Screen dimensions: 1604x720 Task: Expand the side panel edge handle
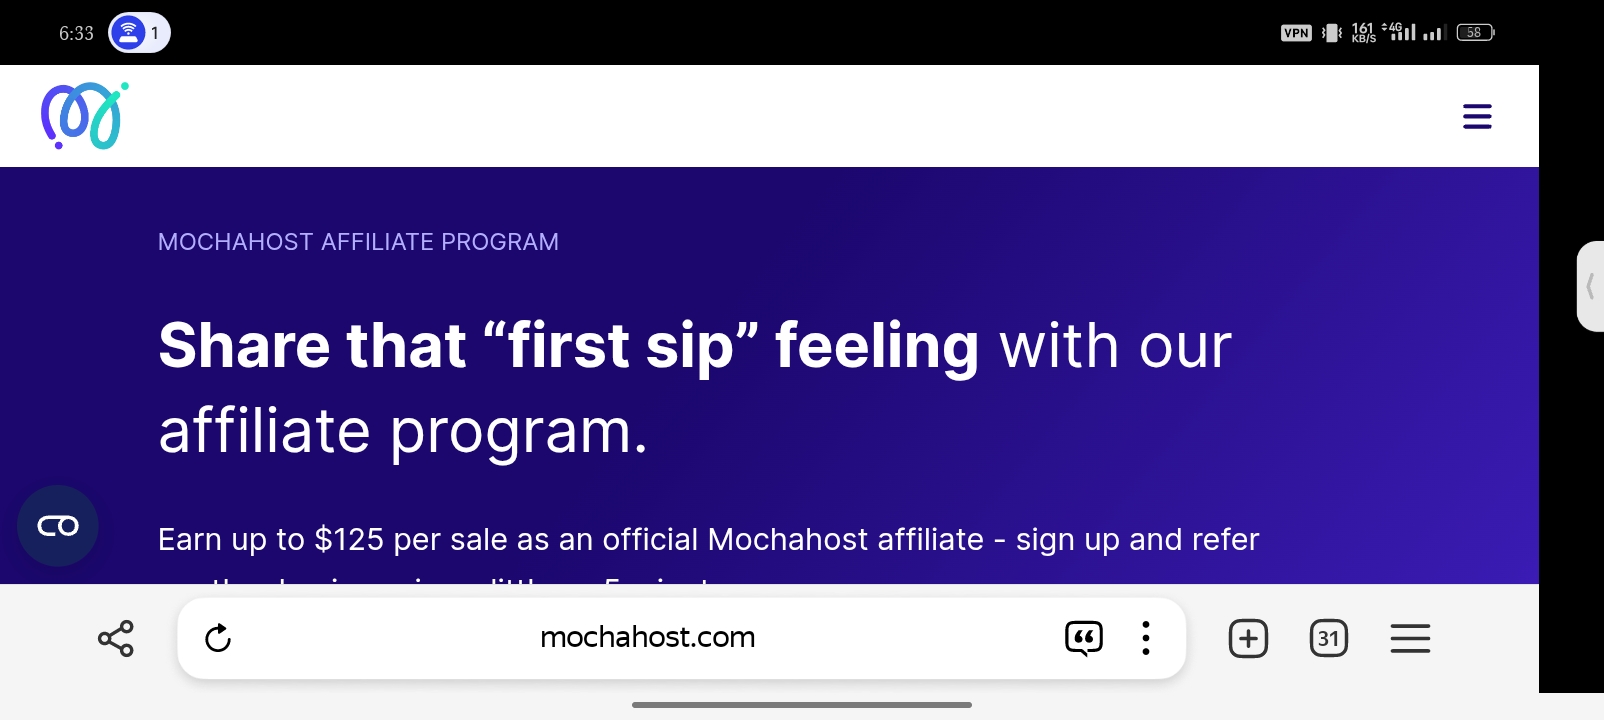1590,286
